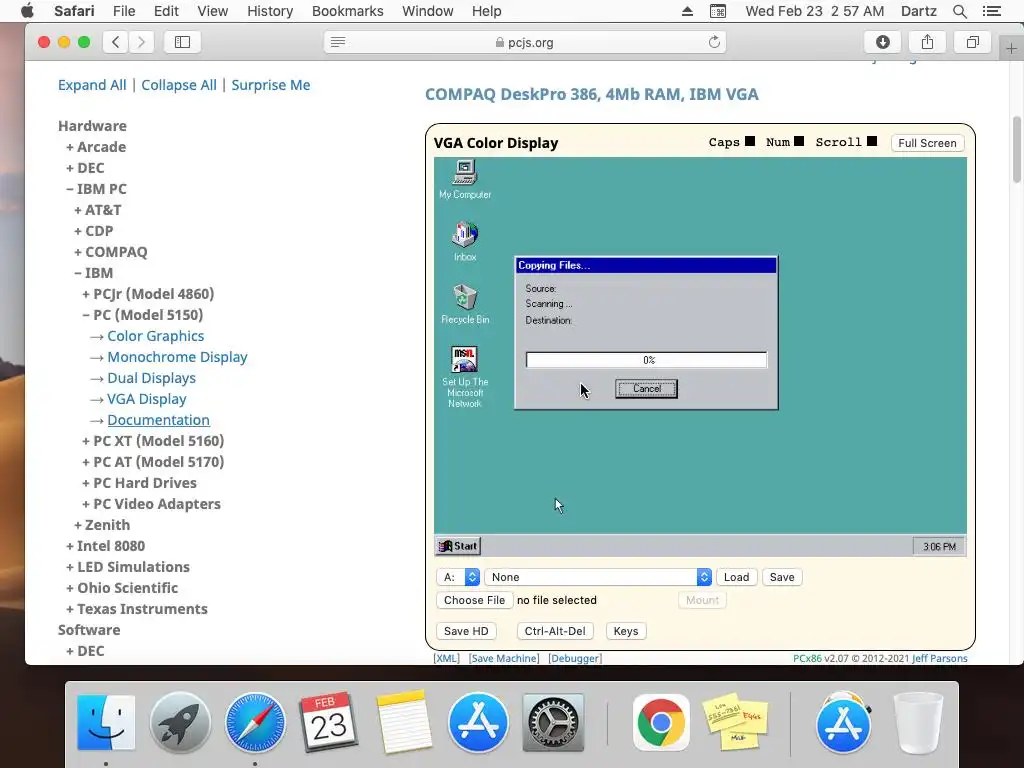The image size is (1024, 768).
Task: Click the Caps indicator light
Action: point(750,141)
